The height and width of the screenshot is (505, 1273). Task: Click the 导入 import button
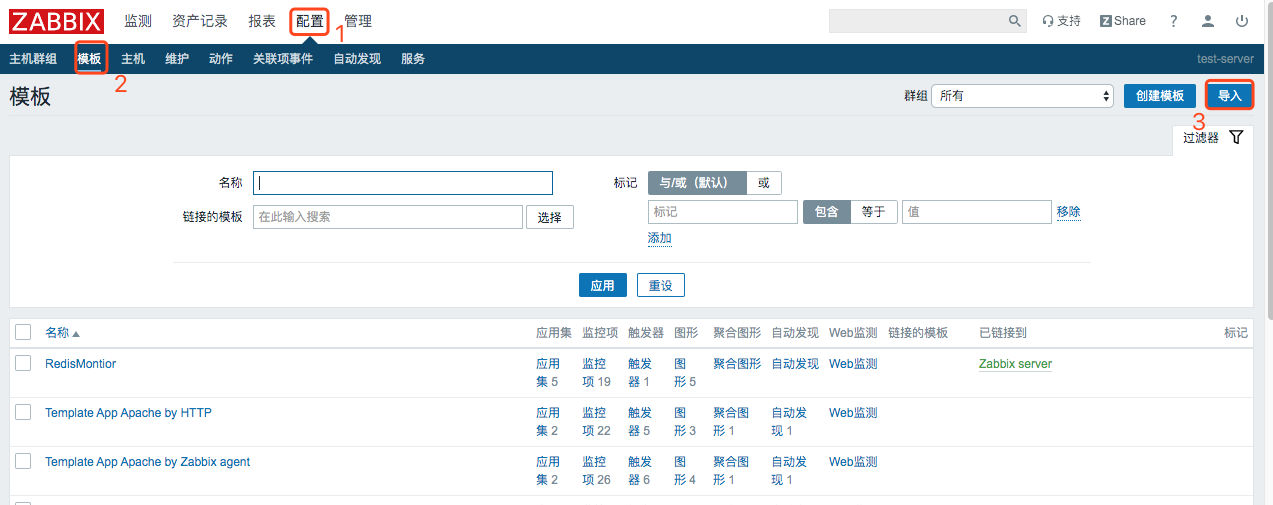[x=1229, y=96]
